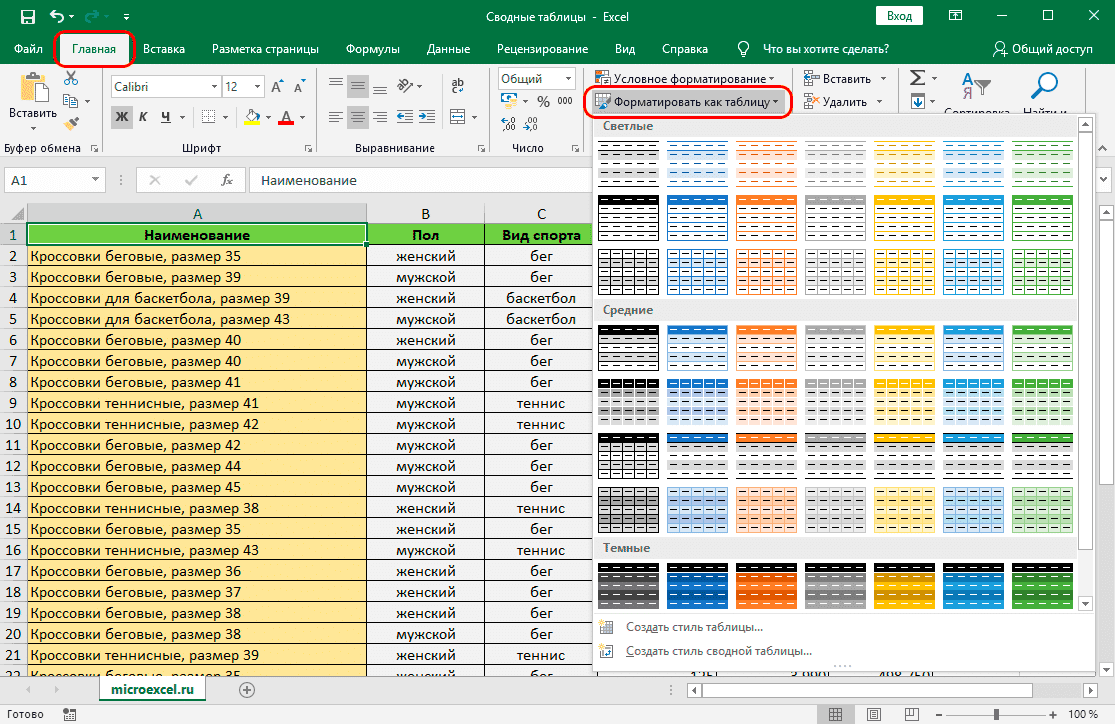Expand the Общий number format dropdown
Viewport: 1115px width, 724px height.
(568, 79)
